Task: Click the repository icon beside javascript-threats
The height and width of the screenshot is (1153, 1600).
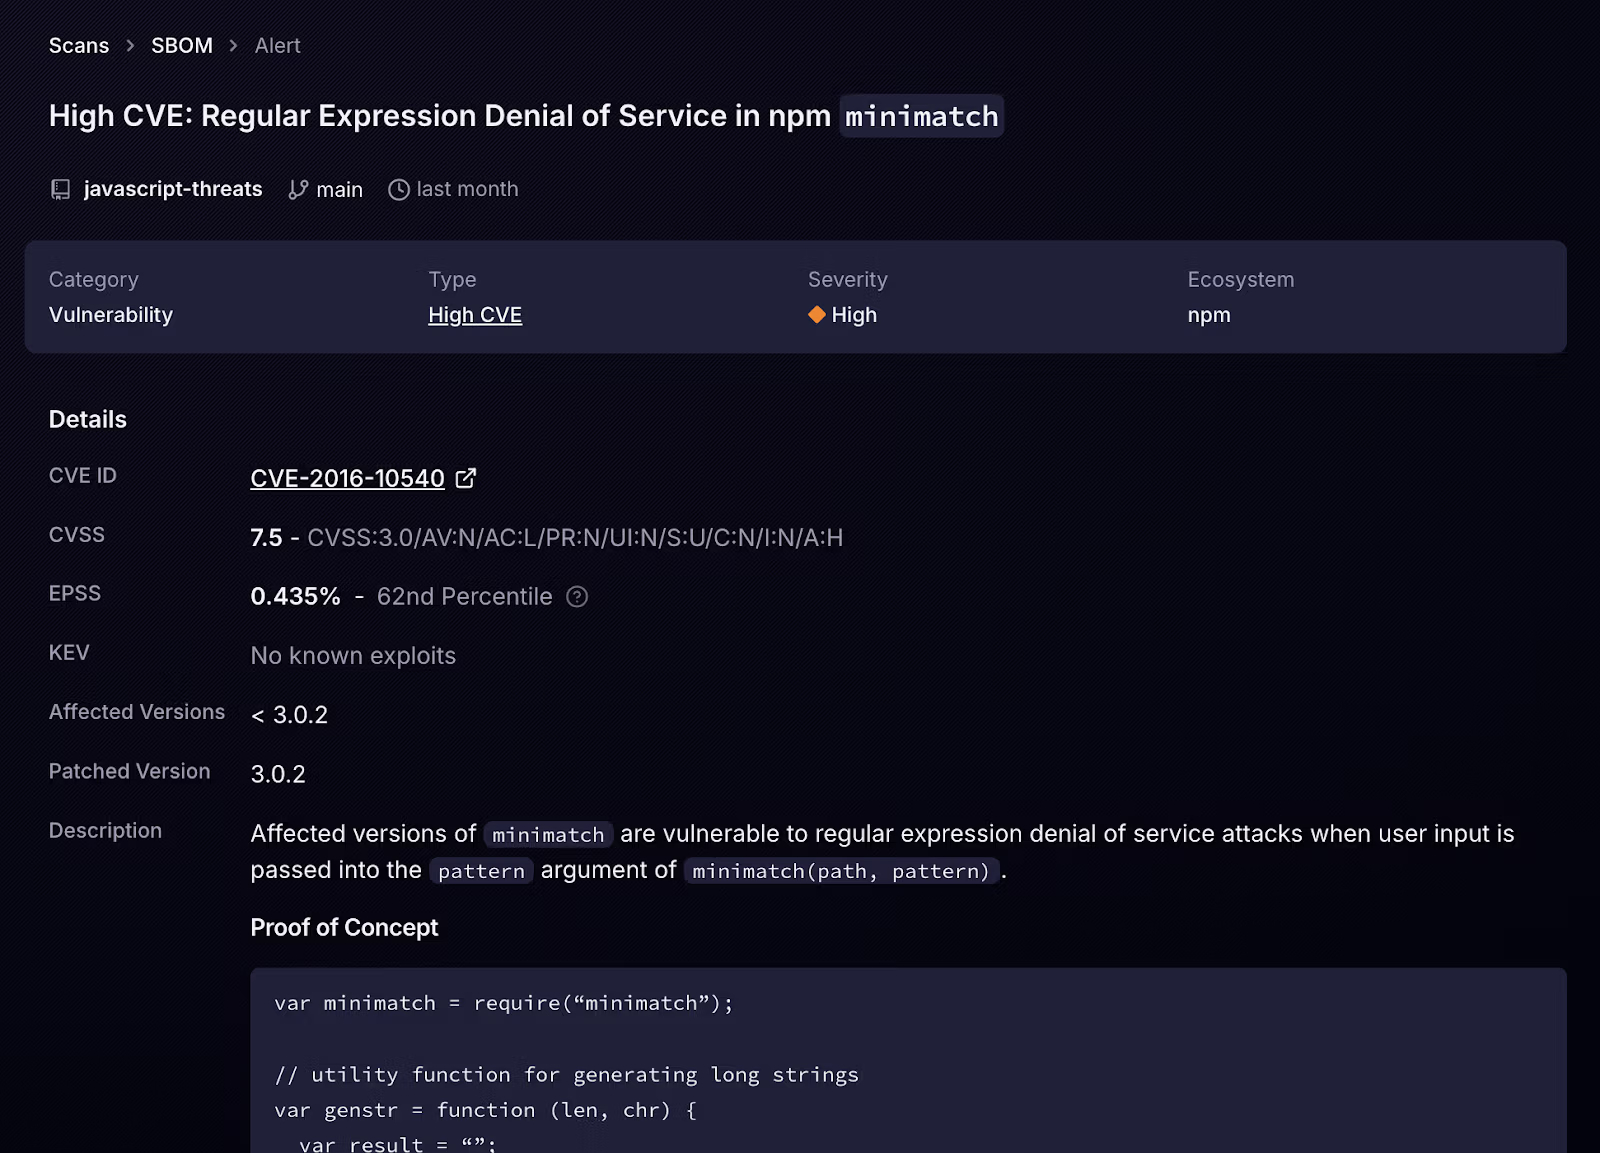Action: pyautogui.click(x=61, y=190)
